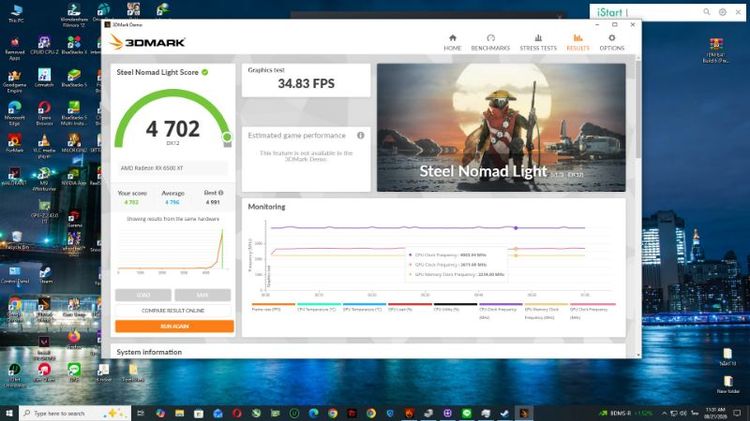Toggle CPU Clock Frequency legend in monitoring
The height and width of the screenshot is (421, 750).
500,310
